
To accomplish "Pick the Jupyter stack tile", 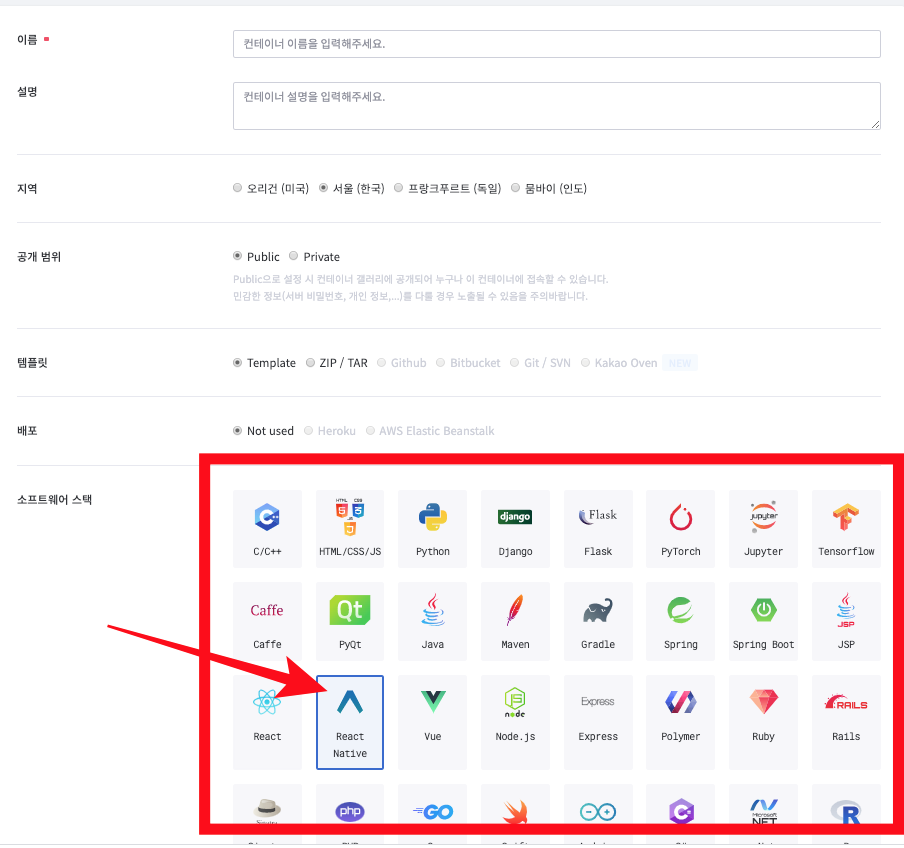I will (x=763, y=529).
